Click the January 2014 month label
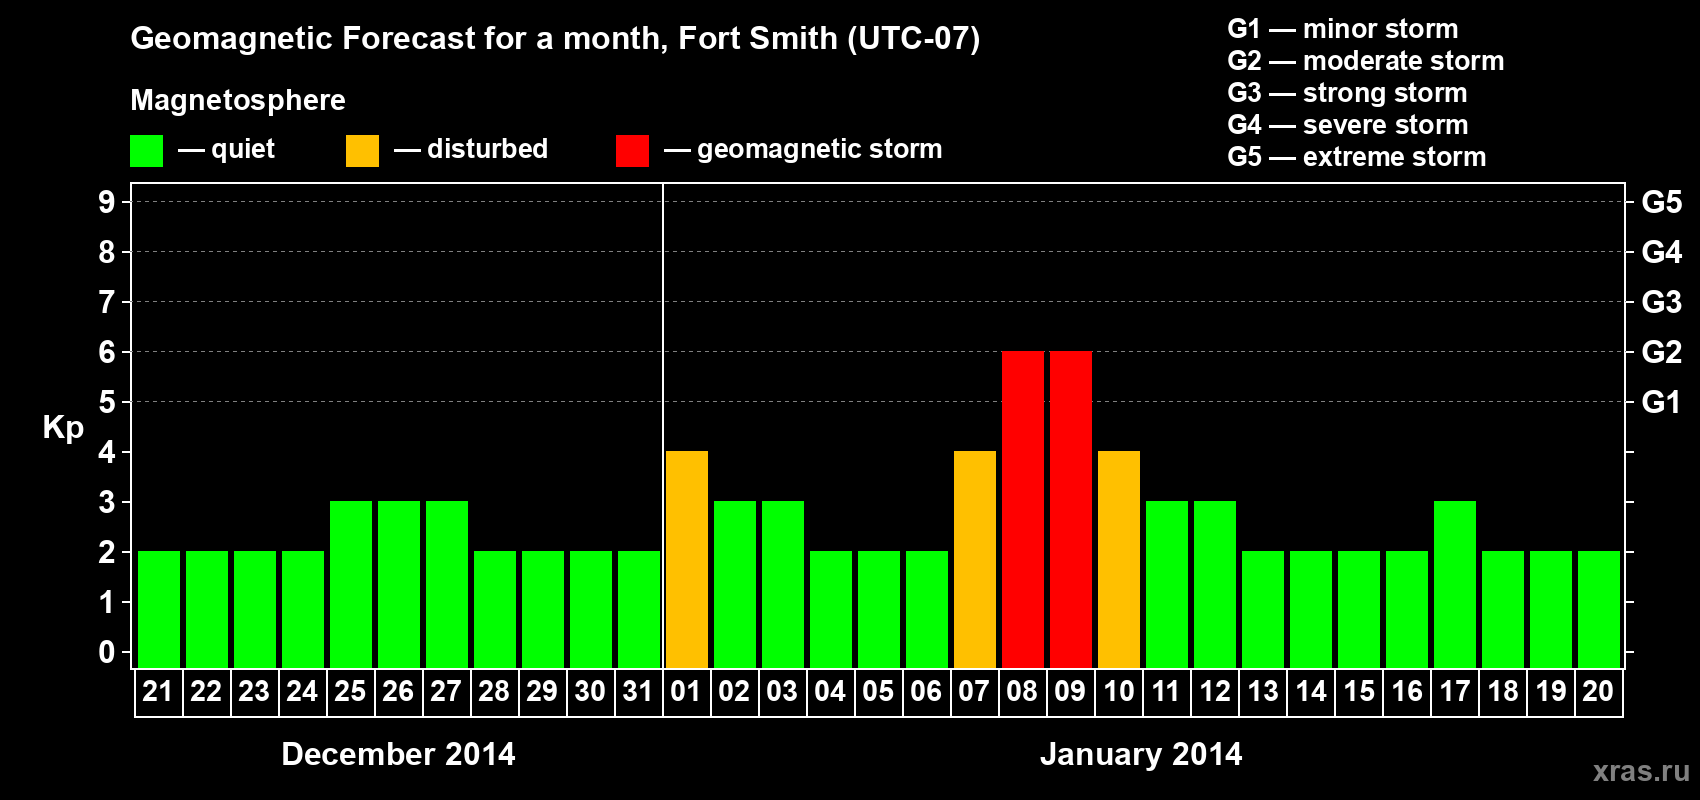The height and width of the screenshot is (800, 1700). coord(1141,754)
